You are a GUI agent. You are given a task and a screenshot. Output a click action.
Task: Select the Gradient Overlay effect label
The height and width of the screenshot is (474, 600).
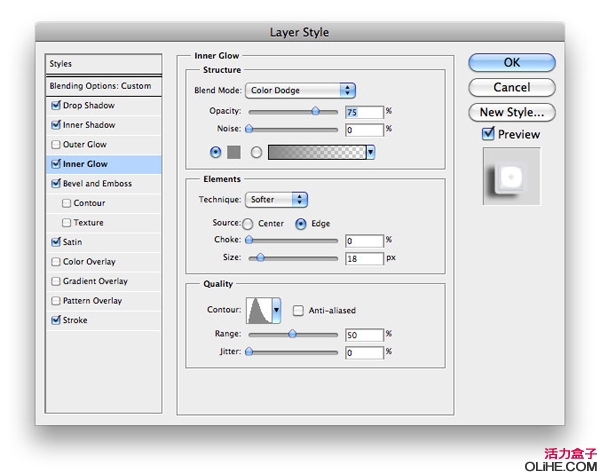point(95,281)
